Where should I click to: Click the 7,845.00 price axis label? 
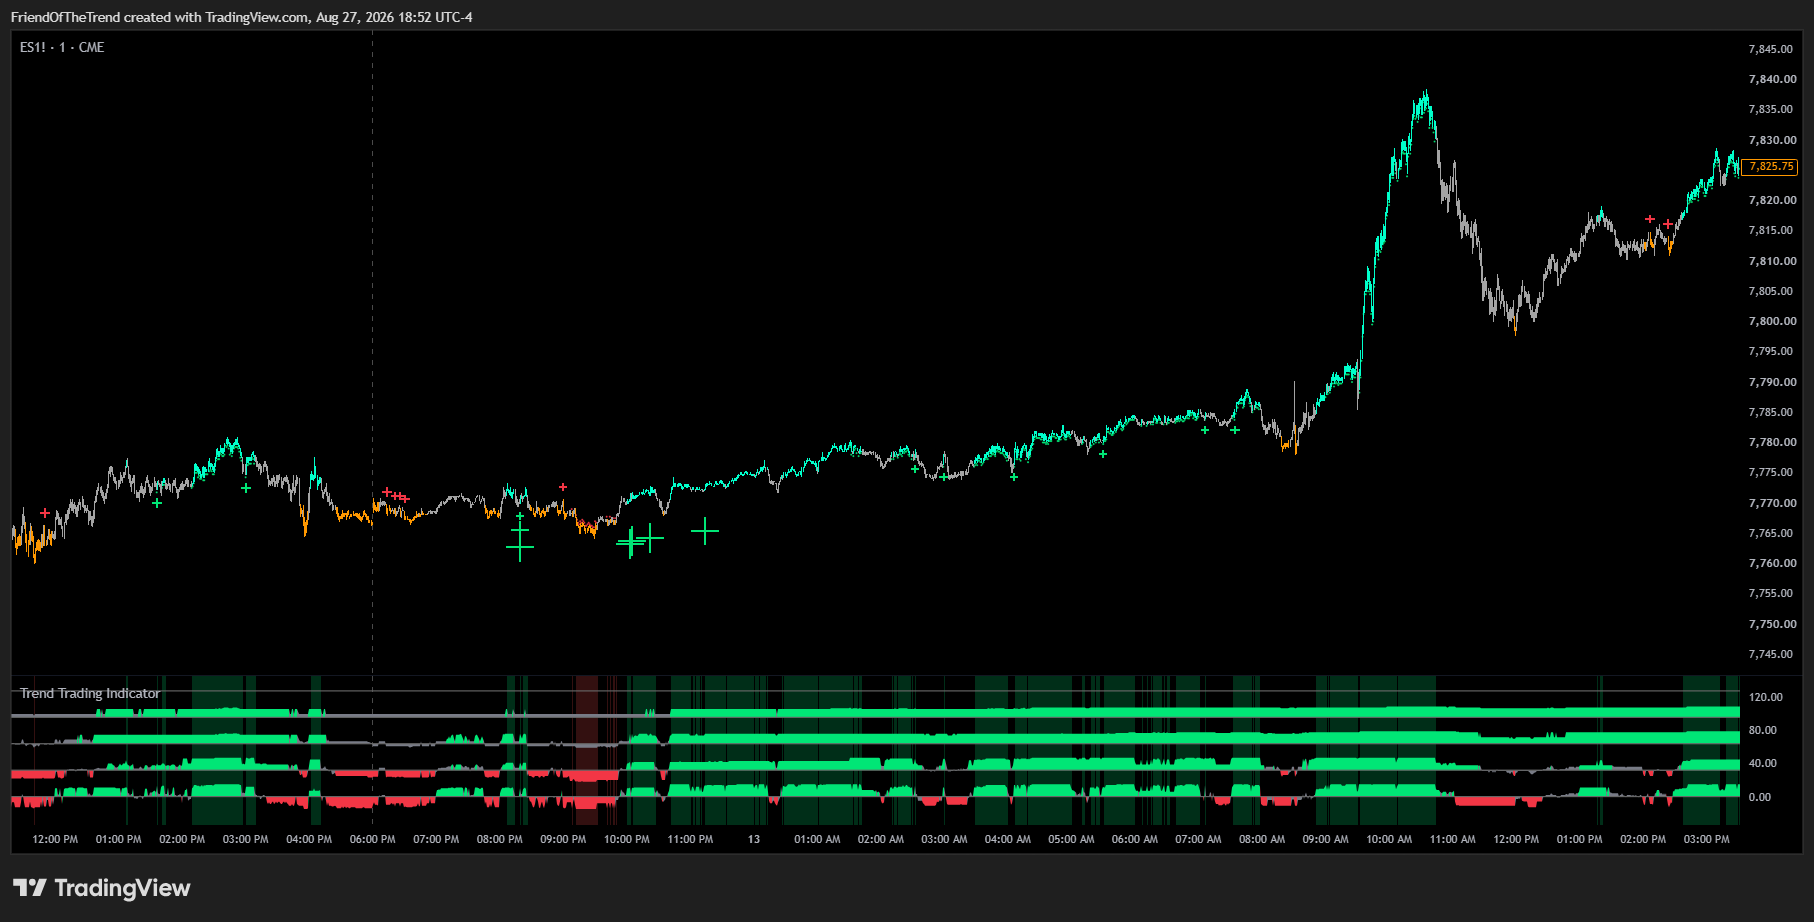[x=1770, y=49]
